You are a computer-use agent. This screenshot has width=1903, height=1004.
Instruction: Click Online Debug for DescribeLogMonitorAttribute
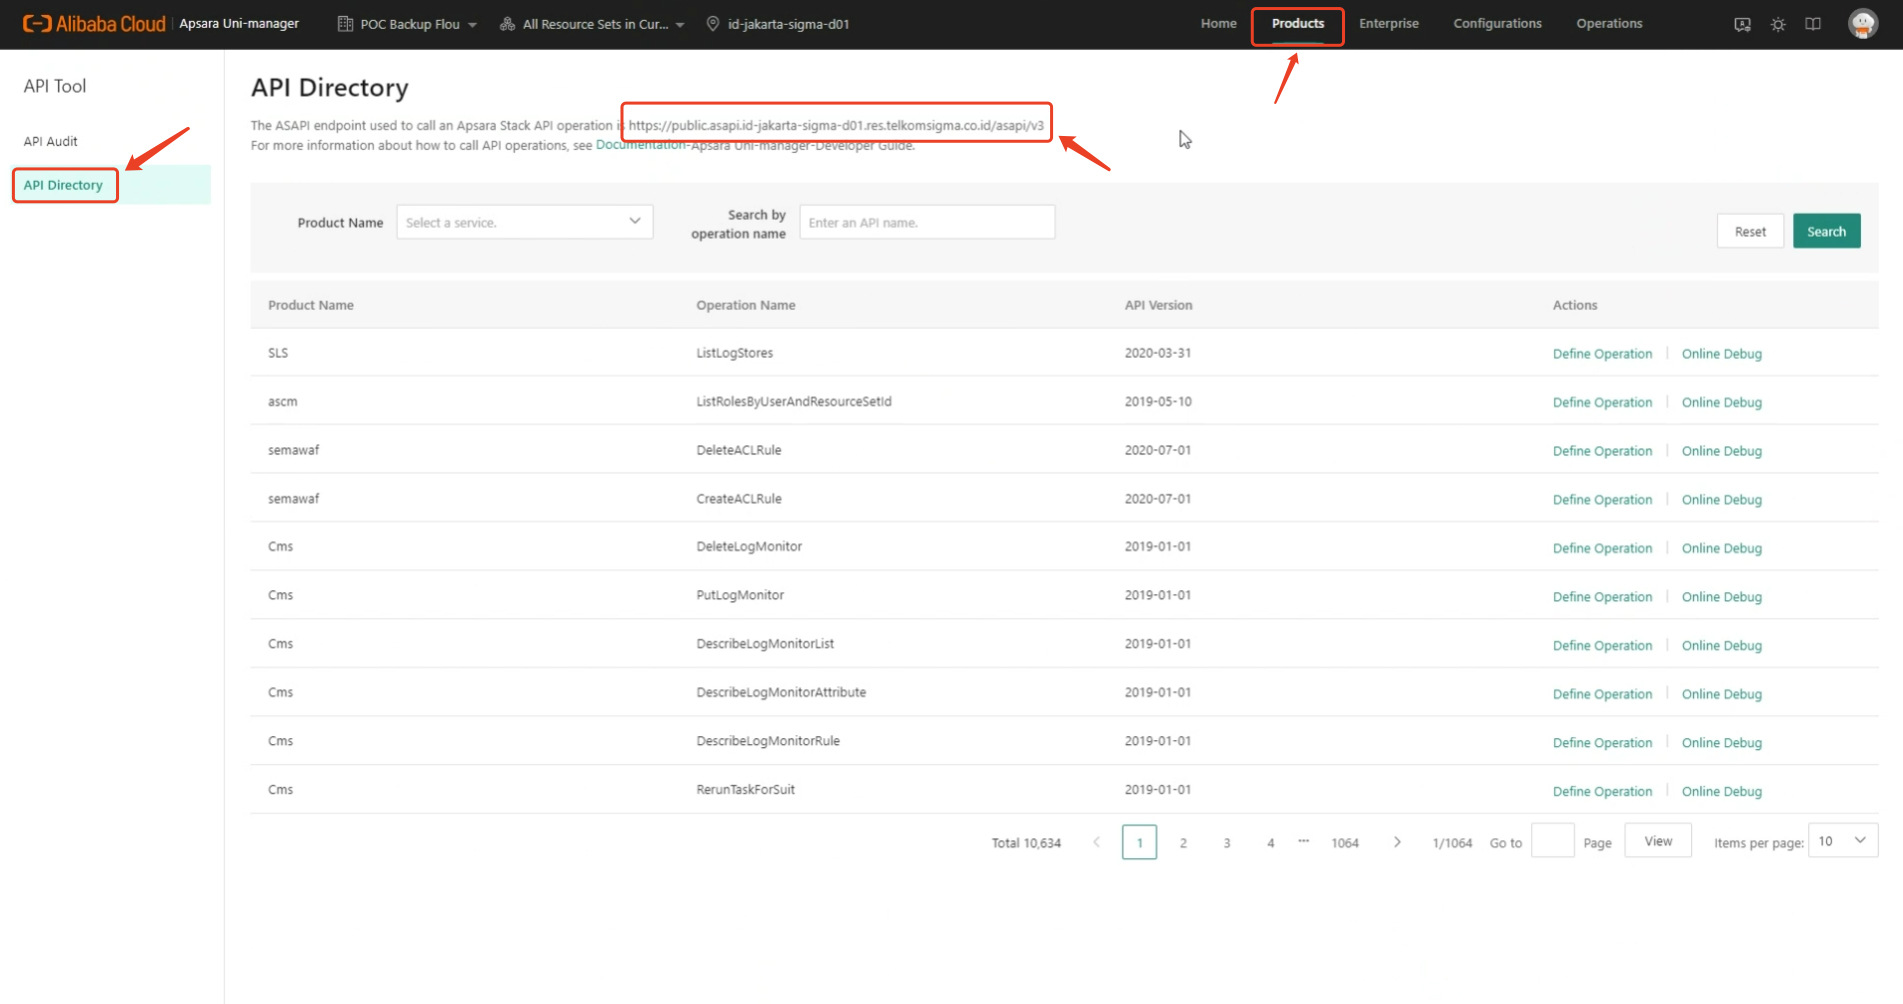pos(1721,694)
